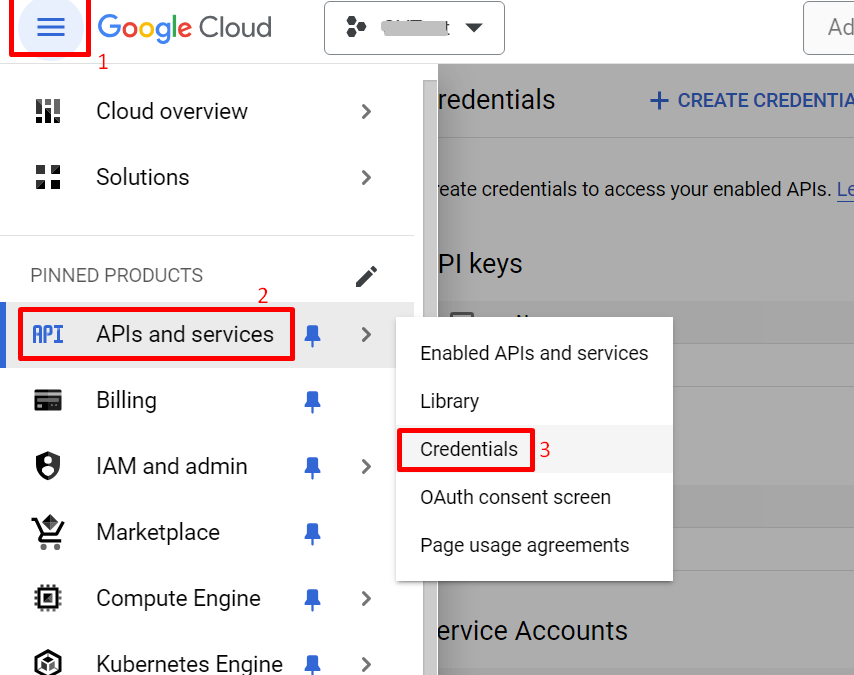Image resolution: width=854 pixels, height=675 pixels.
Task: Expand the Cloud overview submenu chevron
Action: 366,111
